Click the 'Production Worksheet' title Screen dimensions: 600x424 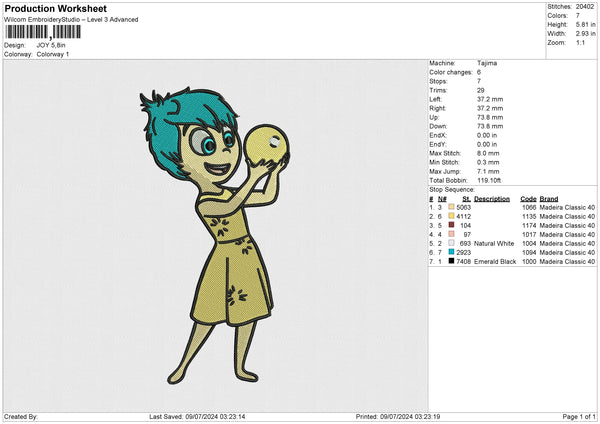55,8
